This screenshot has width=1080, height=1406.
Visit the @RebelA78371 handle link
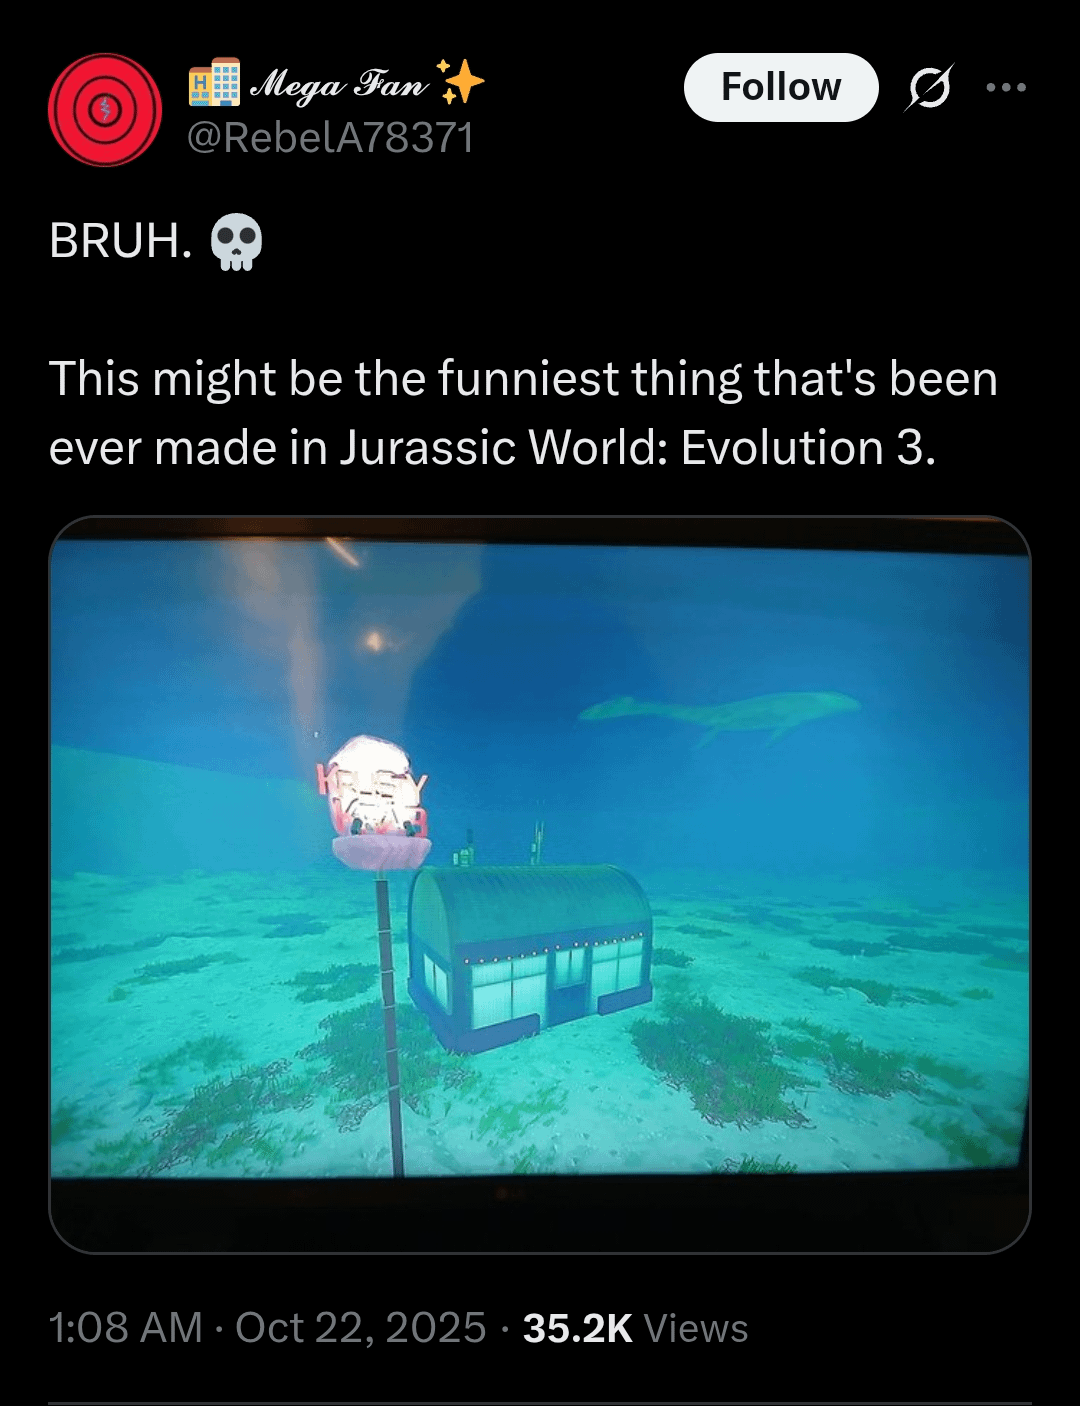[x=331, y=138]
